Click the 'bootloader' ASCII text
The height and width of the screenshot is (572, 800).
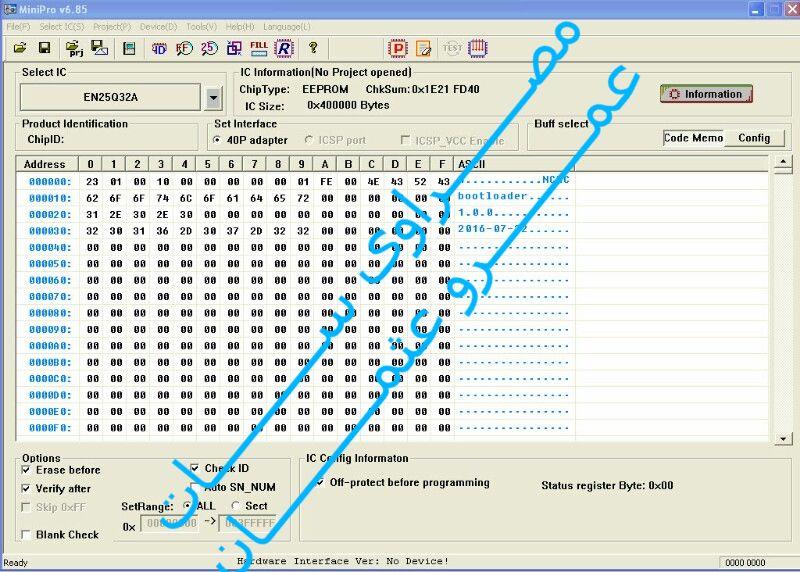tap(492, 196)
